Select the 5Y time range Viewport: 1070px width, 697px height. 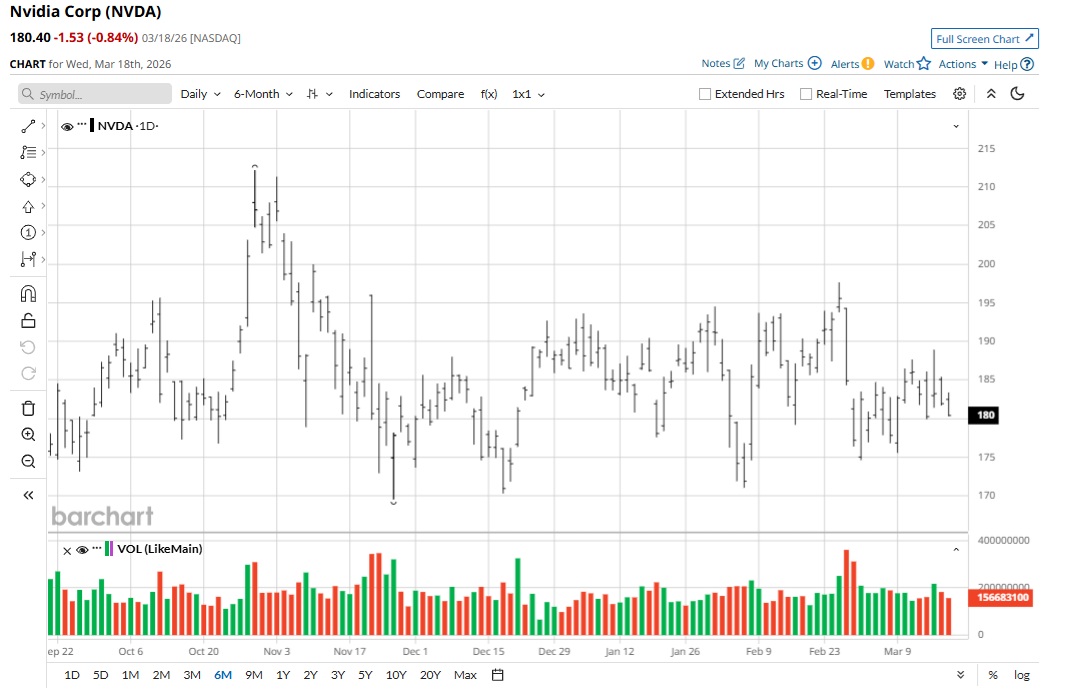(365, 675)
